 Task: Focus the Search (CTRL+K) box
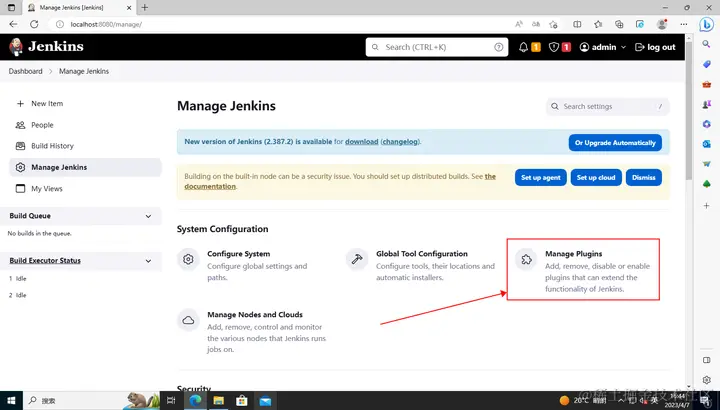click(437, 47)
